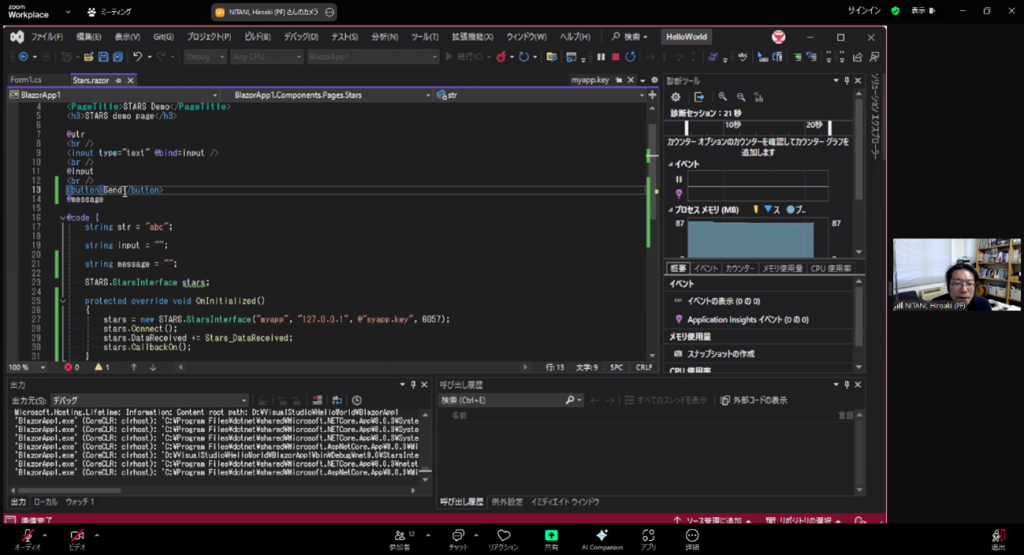The image size is (1024, 555).
Task: Click zoom in icon in diagnostics panel
Action: point(722,97)
